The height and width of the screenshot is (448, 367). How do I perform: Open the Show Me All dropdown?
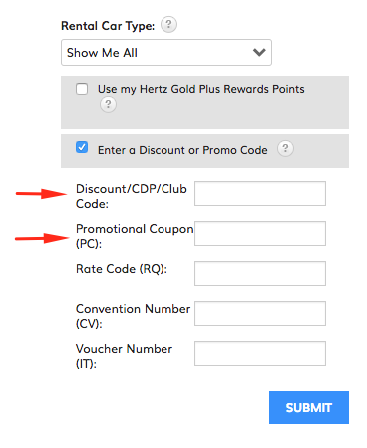(x=166, y=53)
